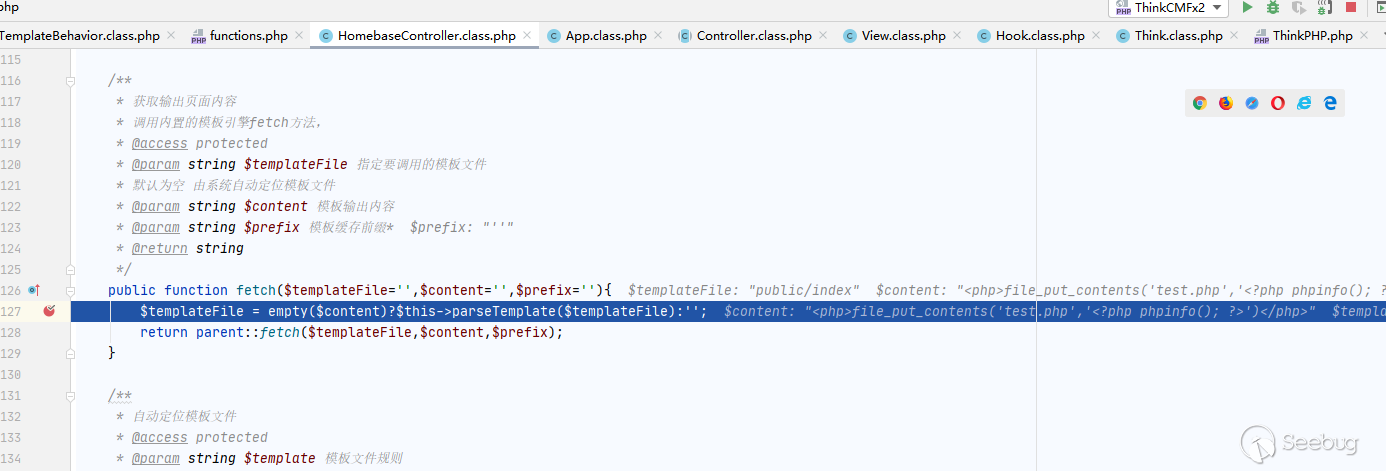Click the class icon on App.class.php tab
This screenshot has height=471, width=1386.
[554, 36]
